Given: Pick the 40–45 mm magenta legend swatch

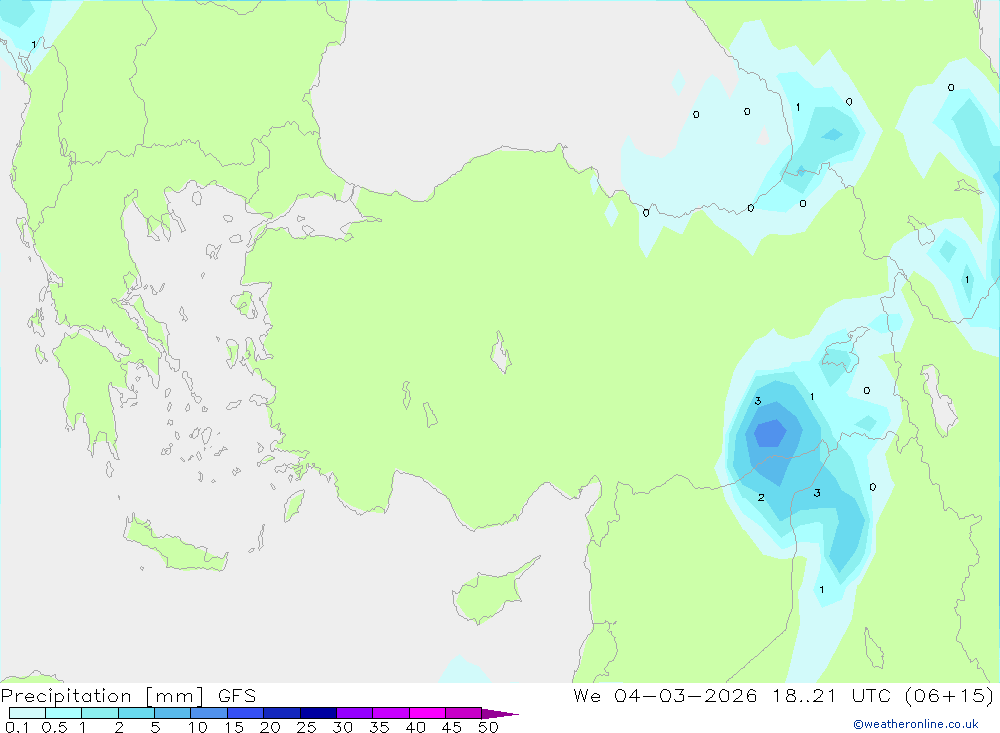Looking at the screenshot, I should 427,713.
